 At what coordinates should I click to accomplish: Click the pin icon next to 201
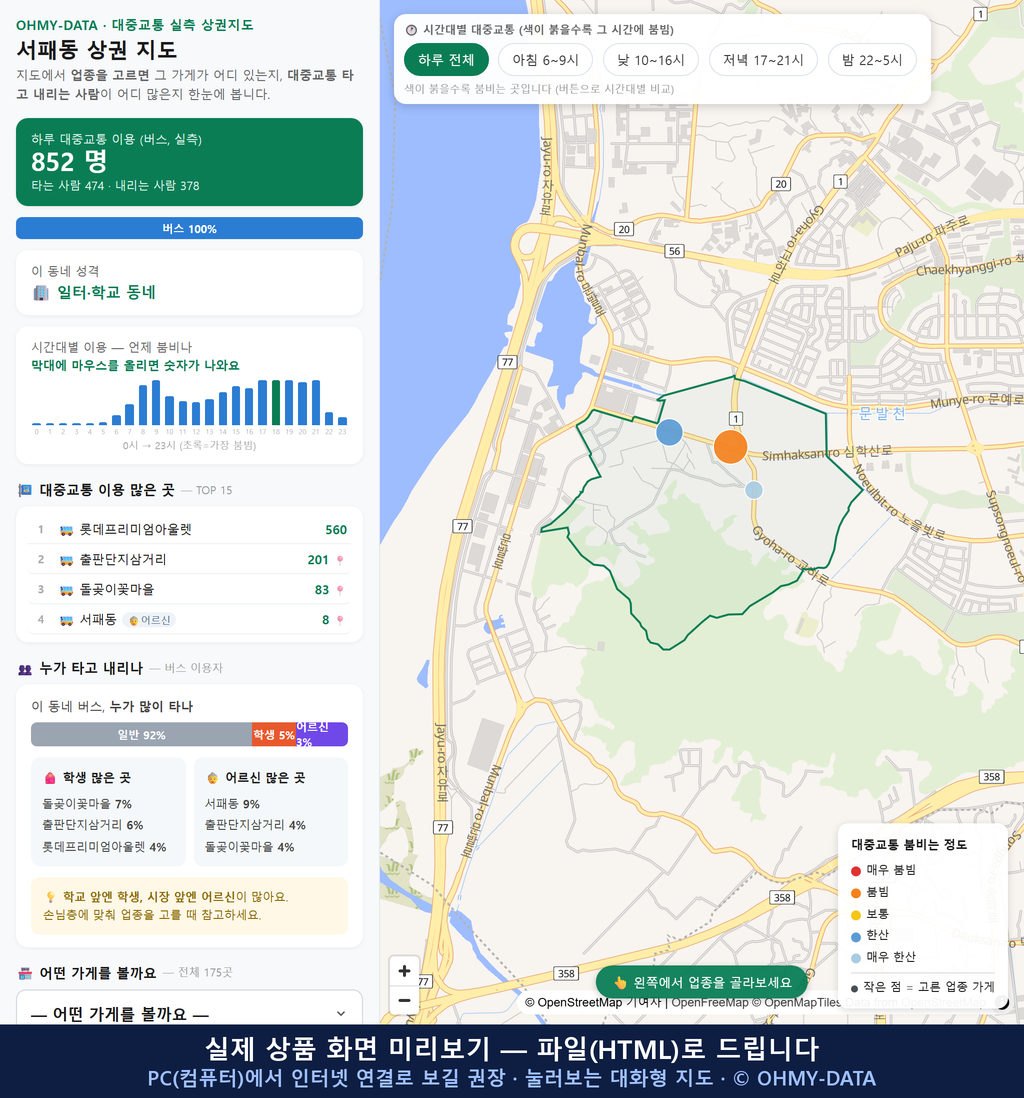coord(340,560)
